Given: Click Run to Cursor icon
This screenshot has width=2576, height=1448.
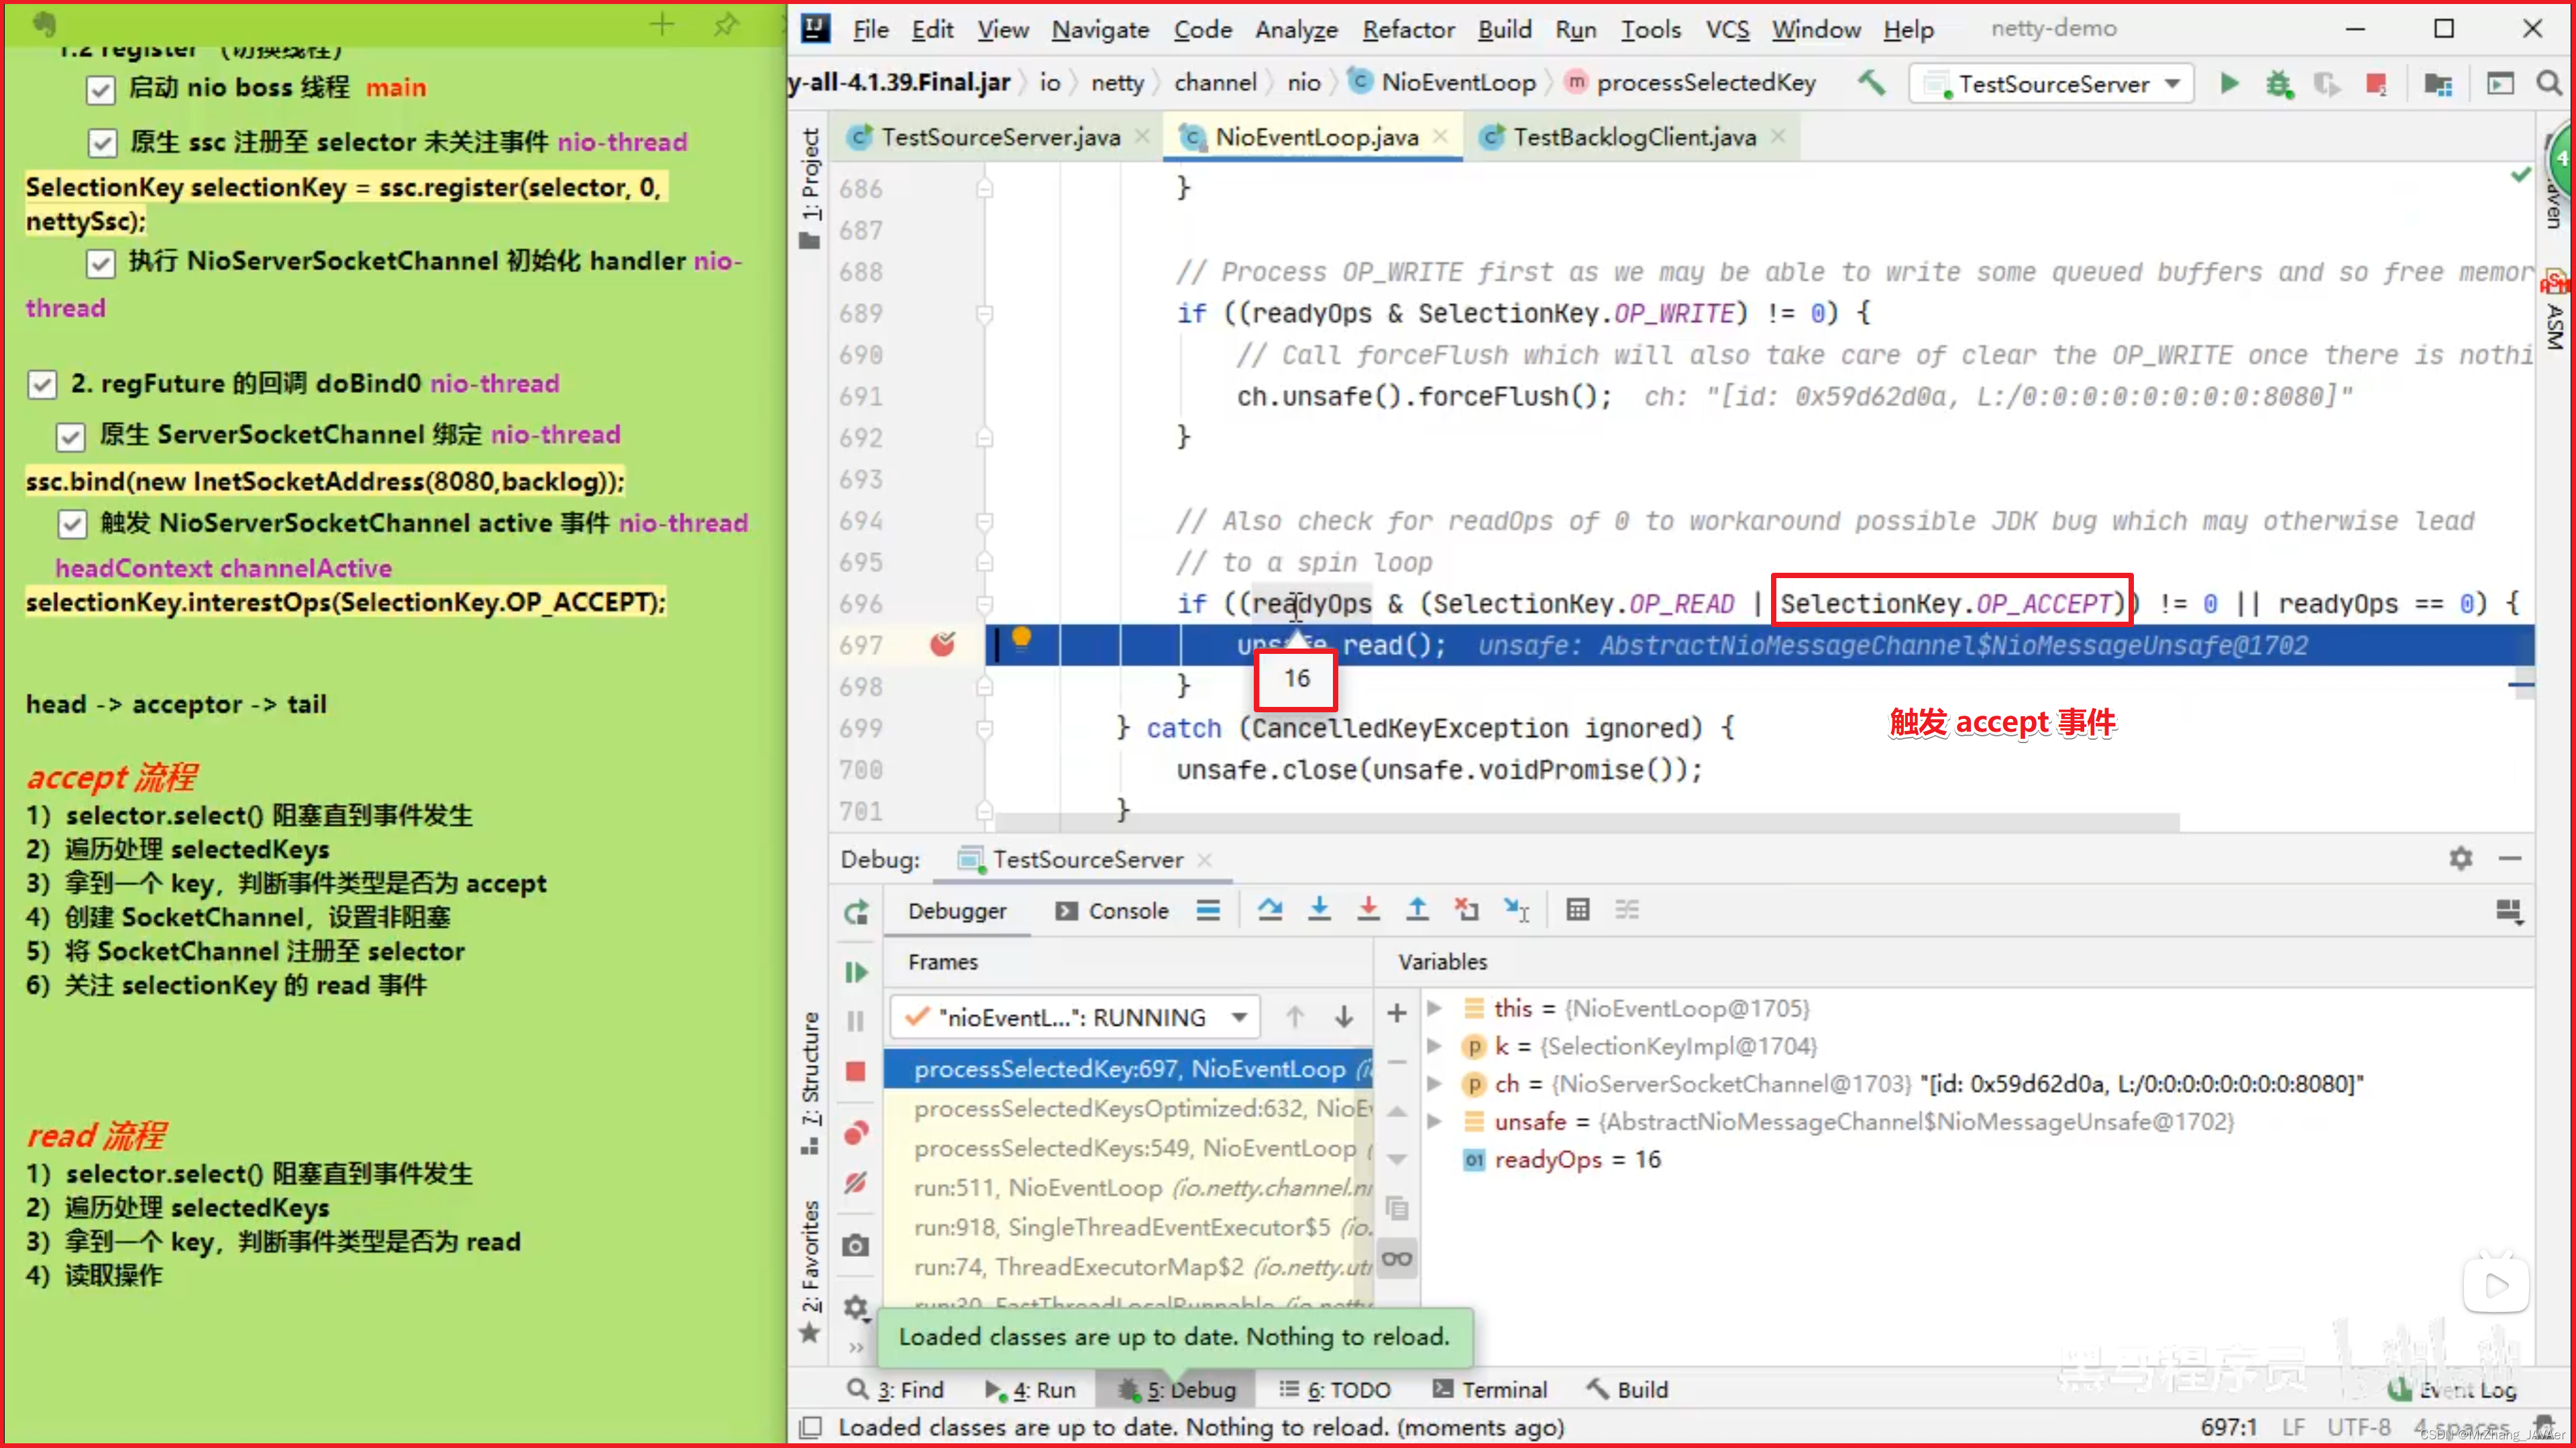Looking at the screenshot, I should tap(1517, 909).
